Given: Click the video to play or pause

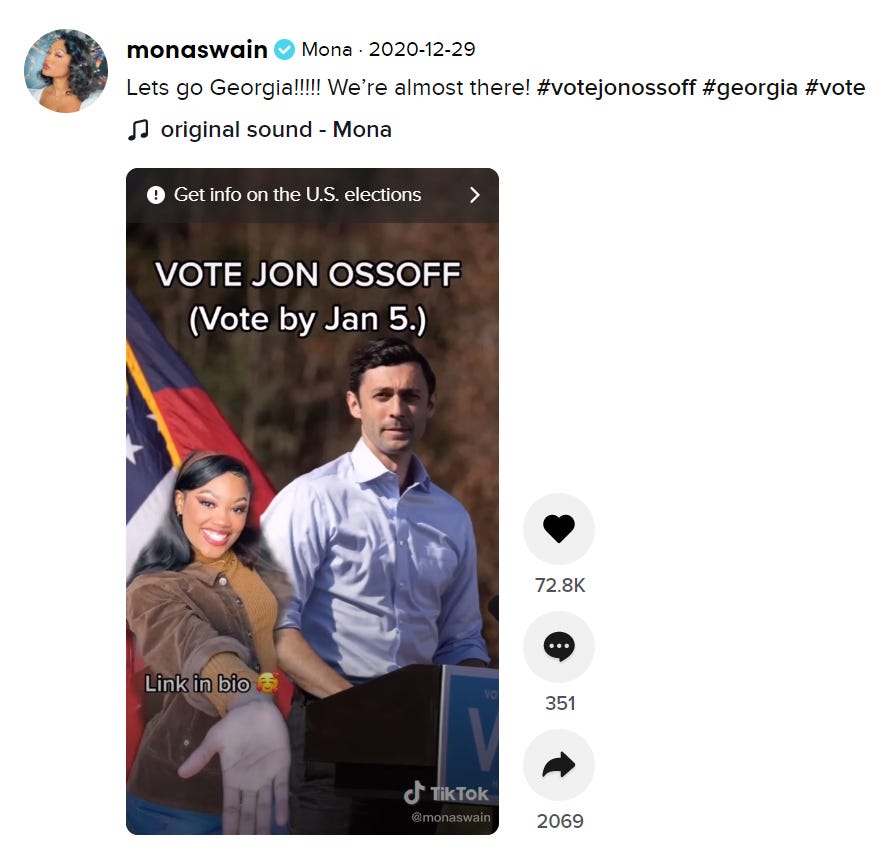Looking at the screenshot, I should (x=312, y=501).
